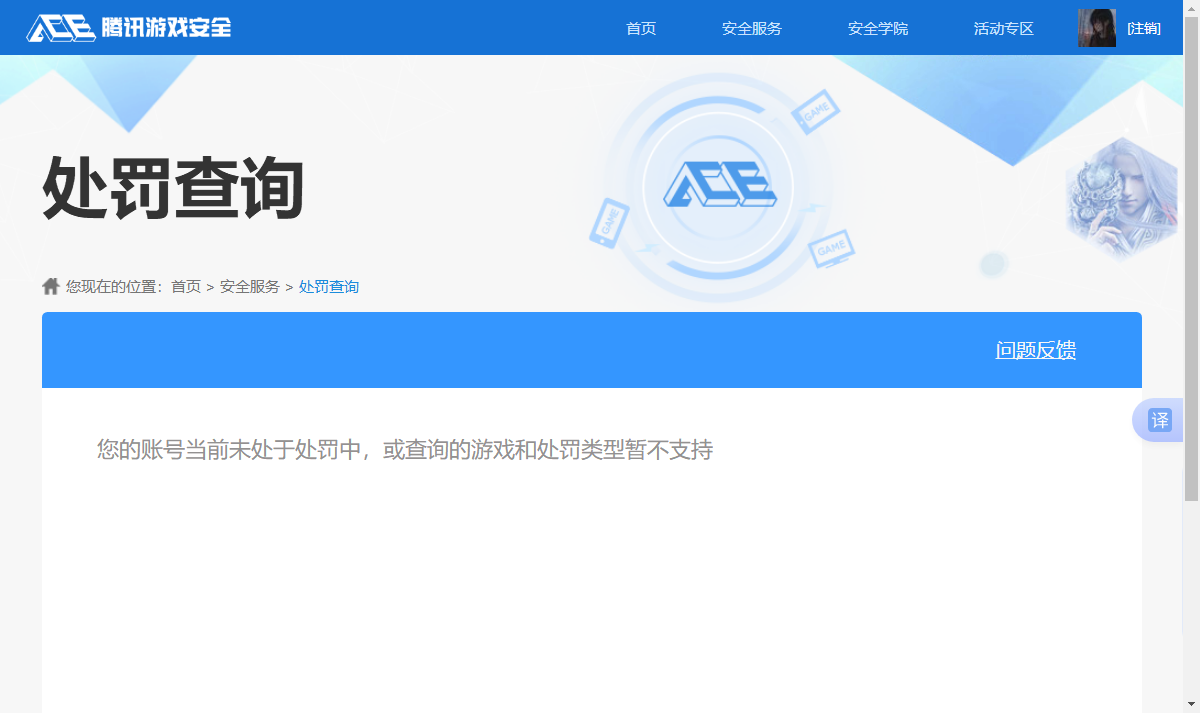The height and width of the screenshot is (713, 1200).
Task: Open the 安全学院 navigation menu
Action: coord(878,29)
